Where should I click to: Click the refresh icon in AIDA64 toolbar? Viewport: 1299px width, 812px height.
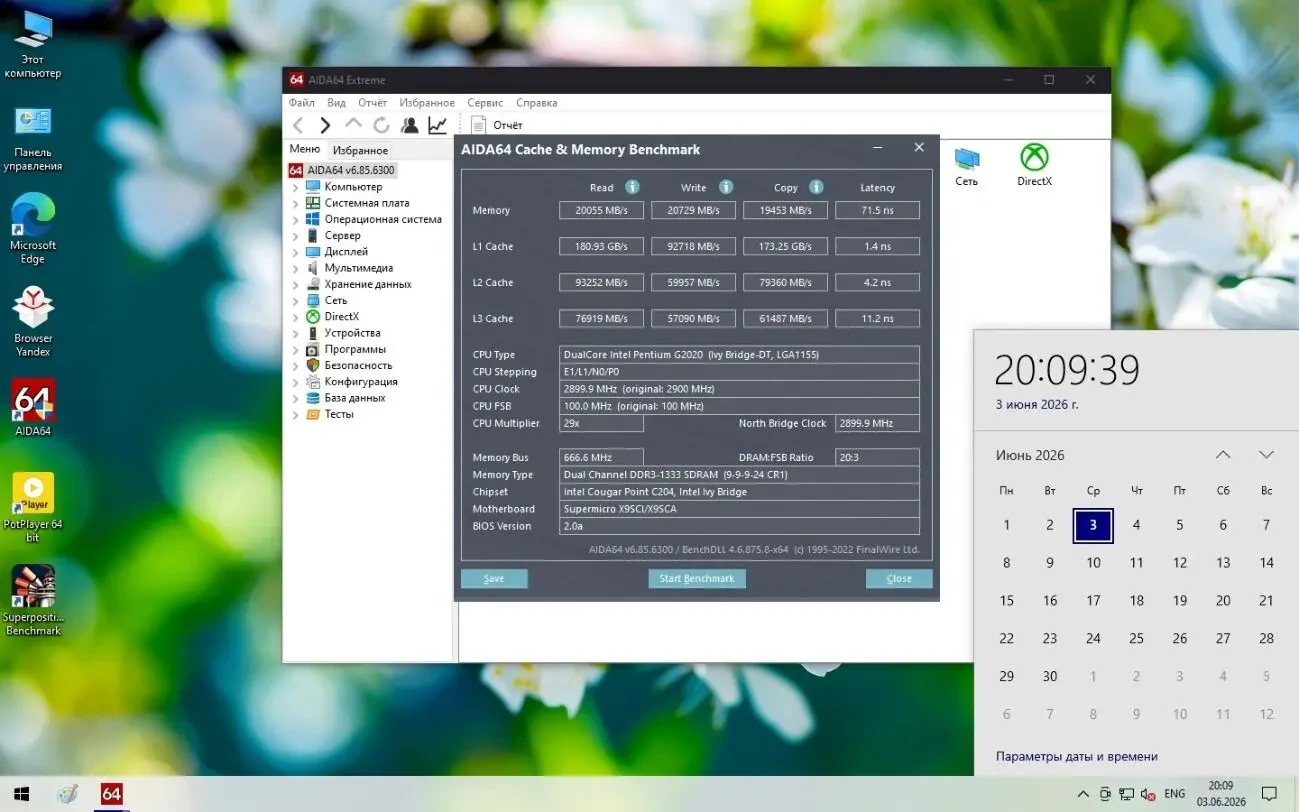(381, 125)
